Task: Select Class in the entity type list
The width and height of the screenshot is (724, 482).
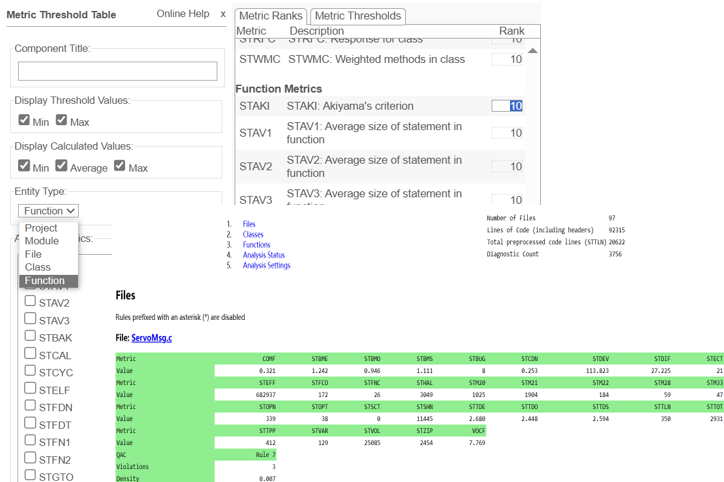Action: (38, 267)
